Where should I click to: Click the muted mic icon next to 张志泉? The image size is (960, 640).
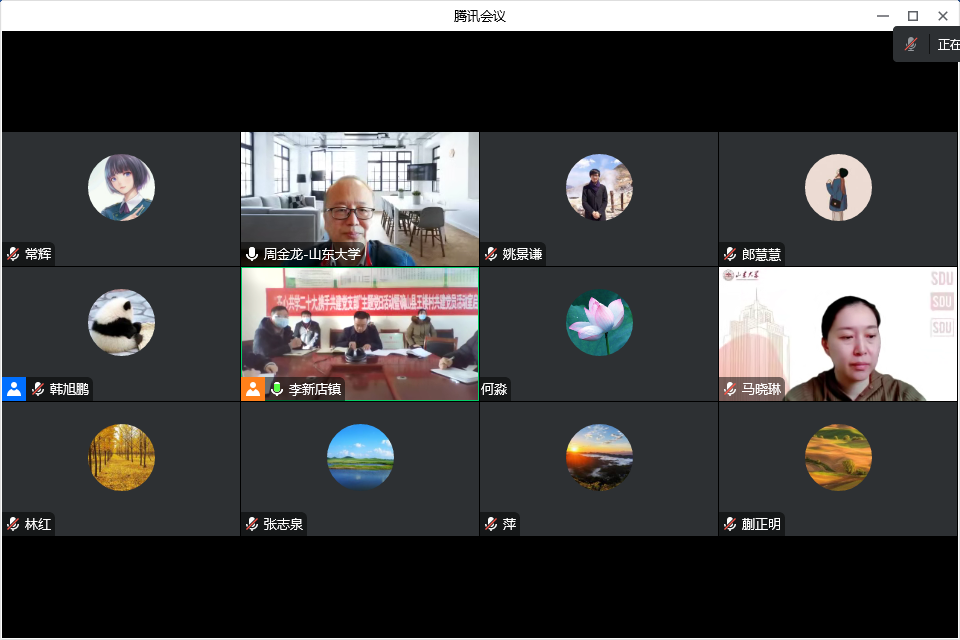click(252, 524)
